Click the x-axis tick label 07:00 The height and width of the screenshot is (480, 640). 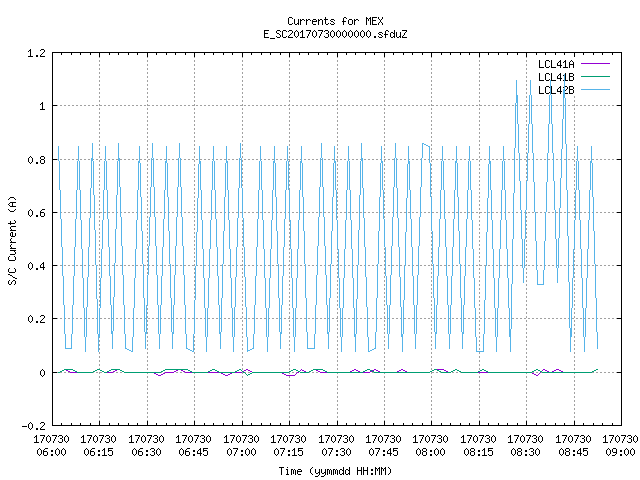tap(241, 452)
